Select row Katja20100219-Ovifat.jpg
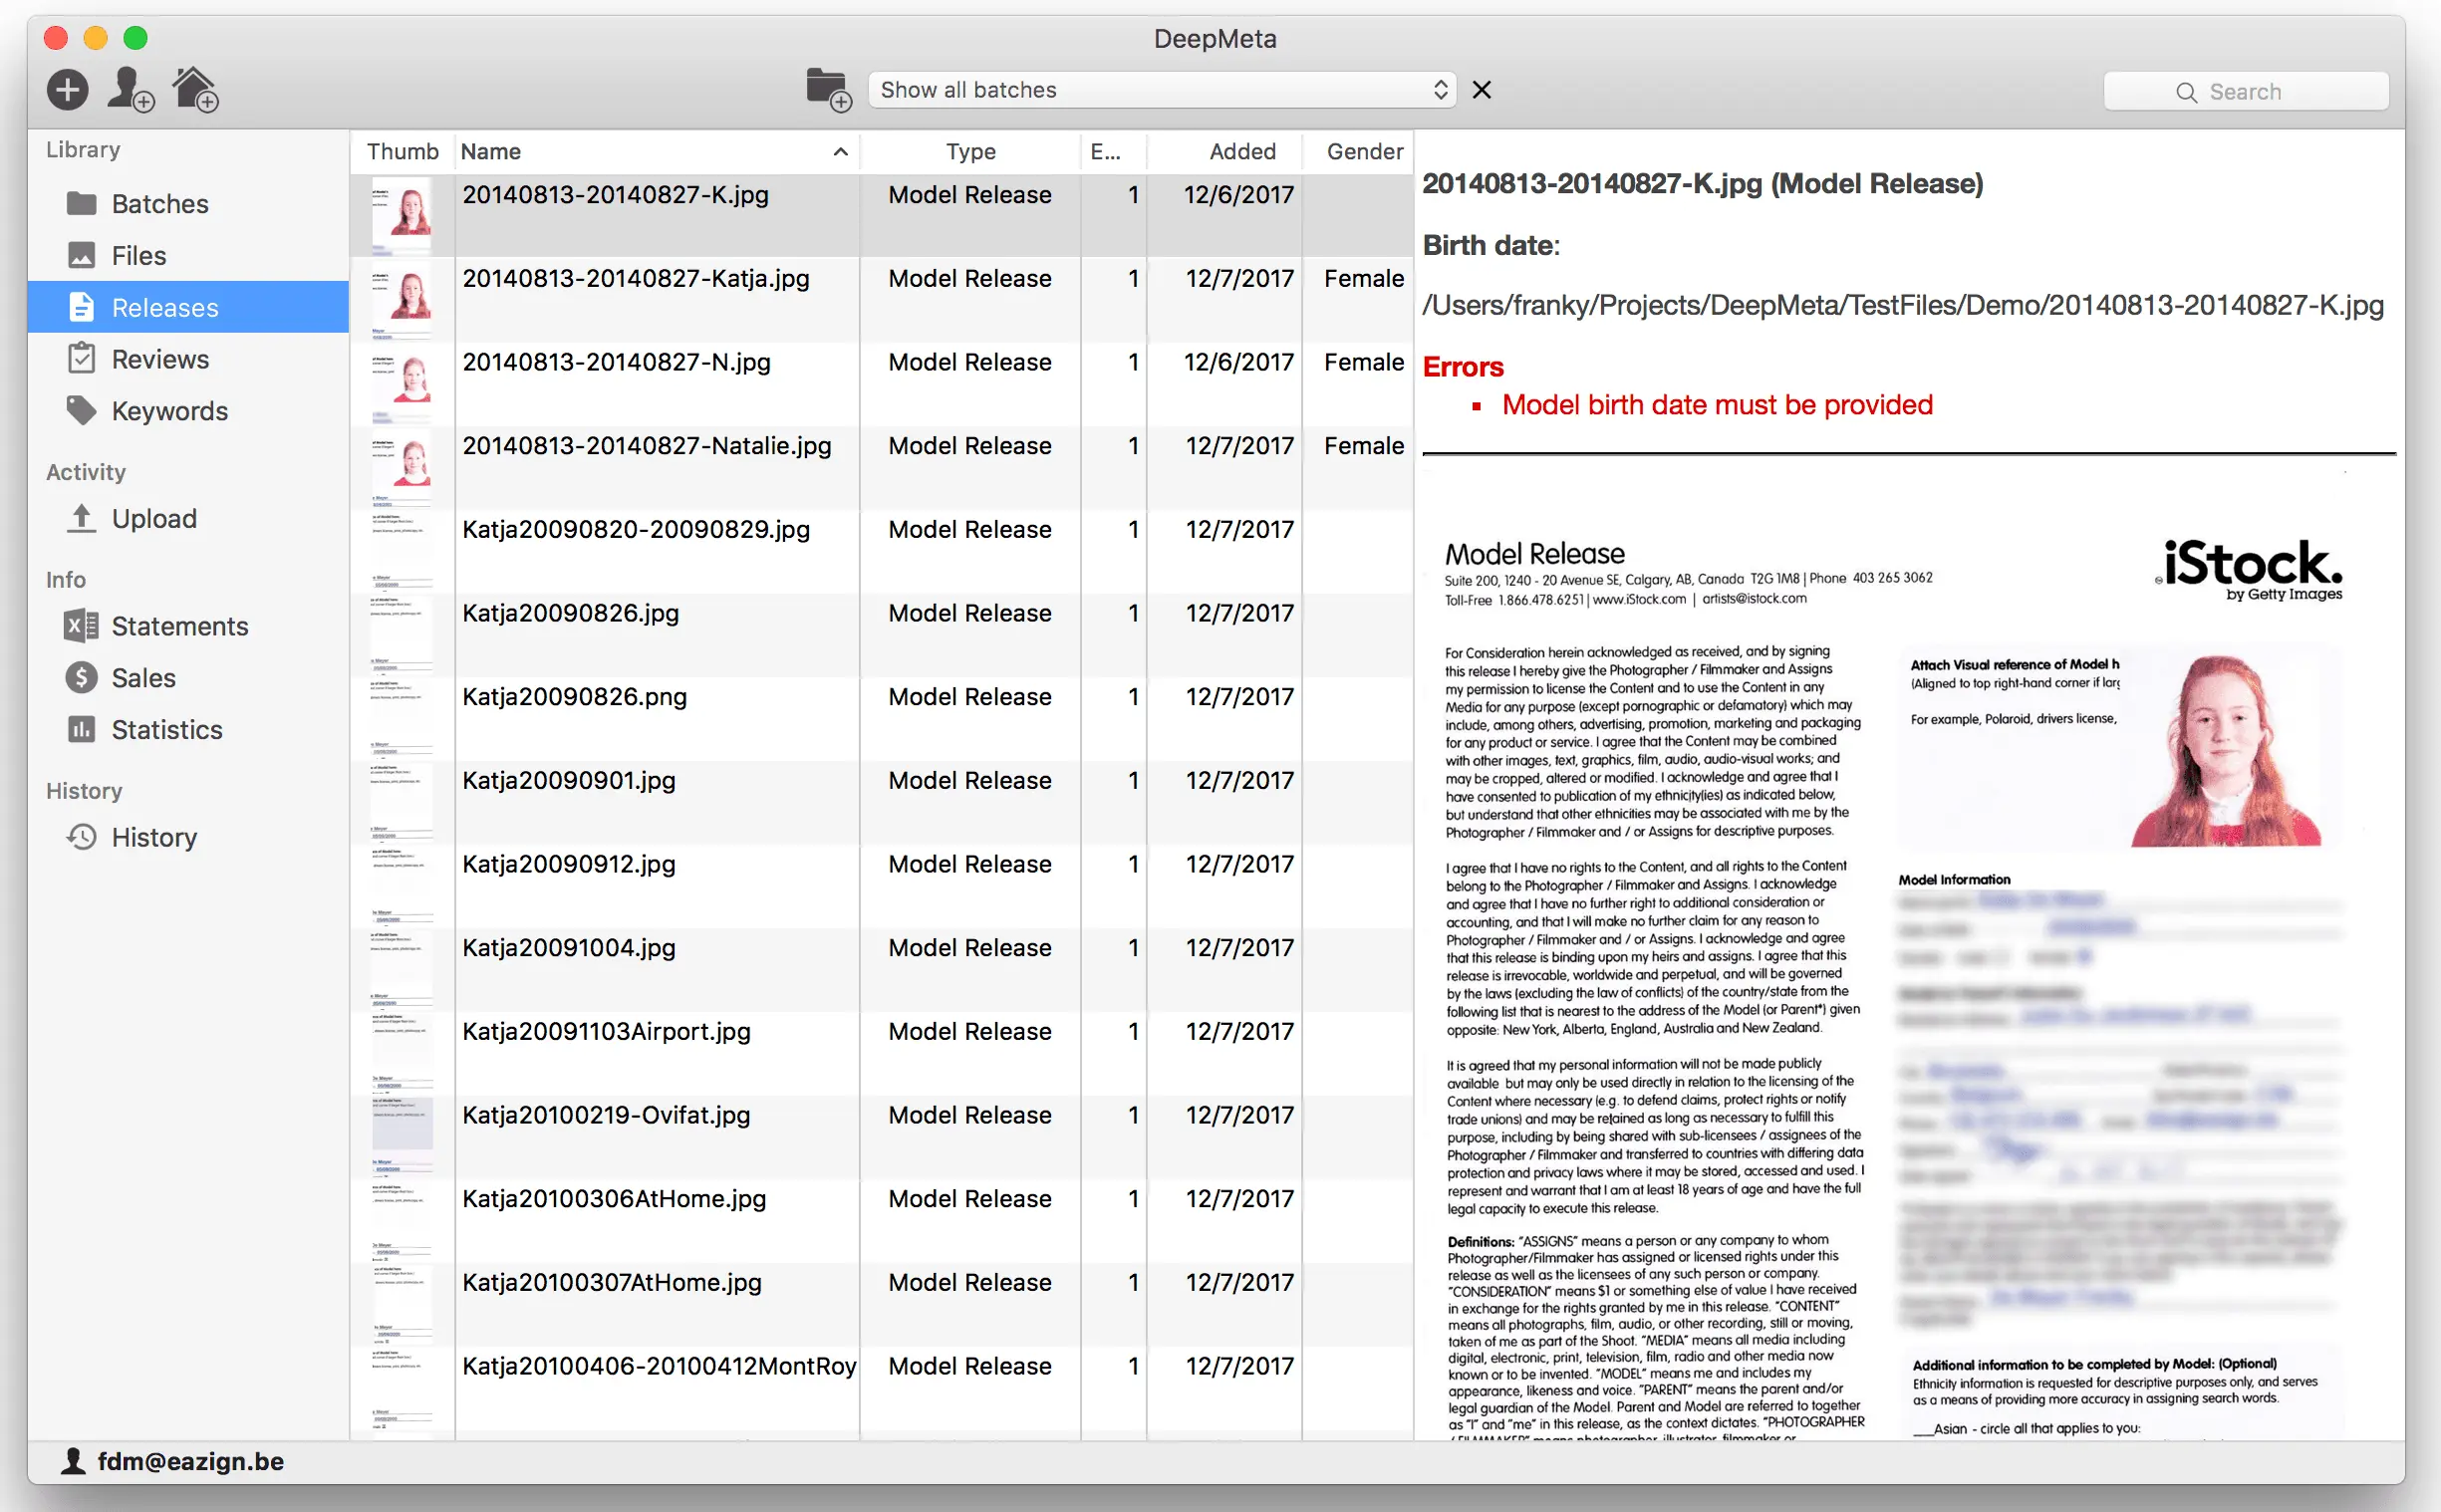Viewport: 2441px width, 1512px height. tap(881, 1139)
